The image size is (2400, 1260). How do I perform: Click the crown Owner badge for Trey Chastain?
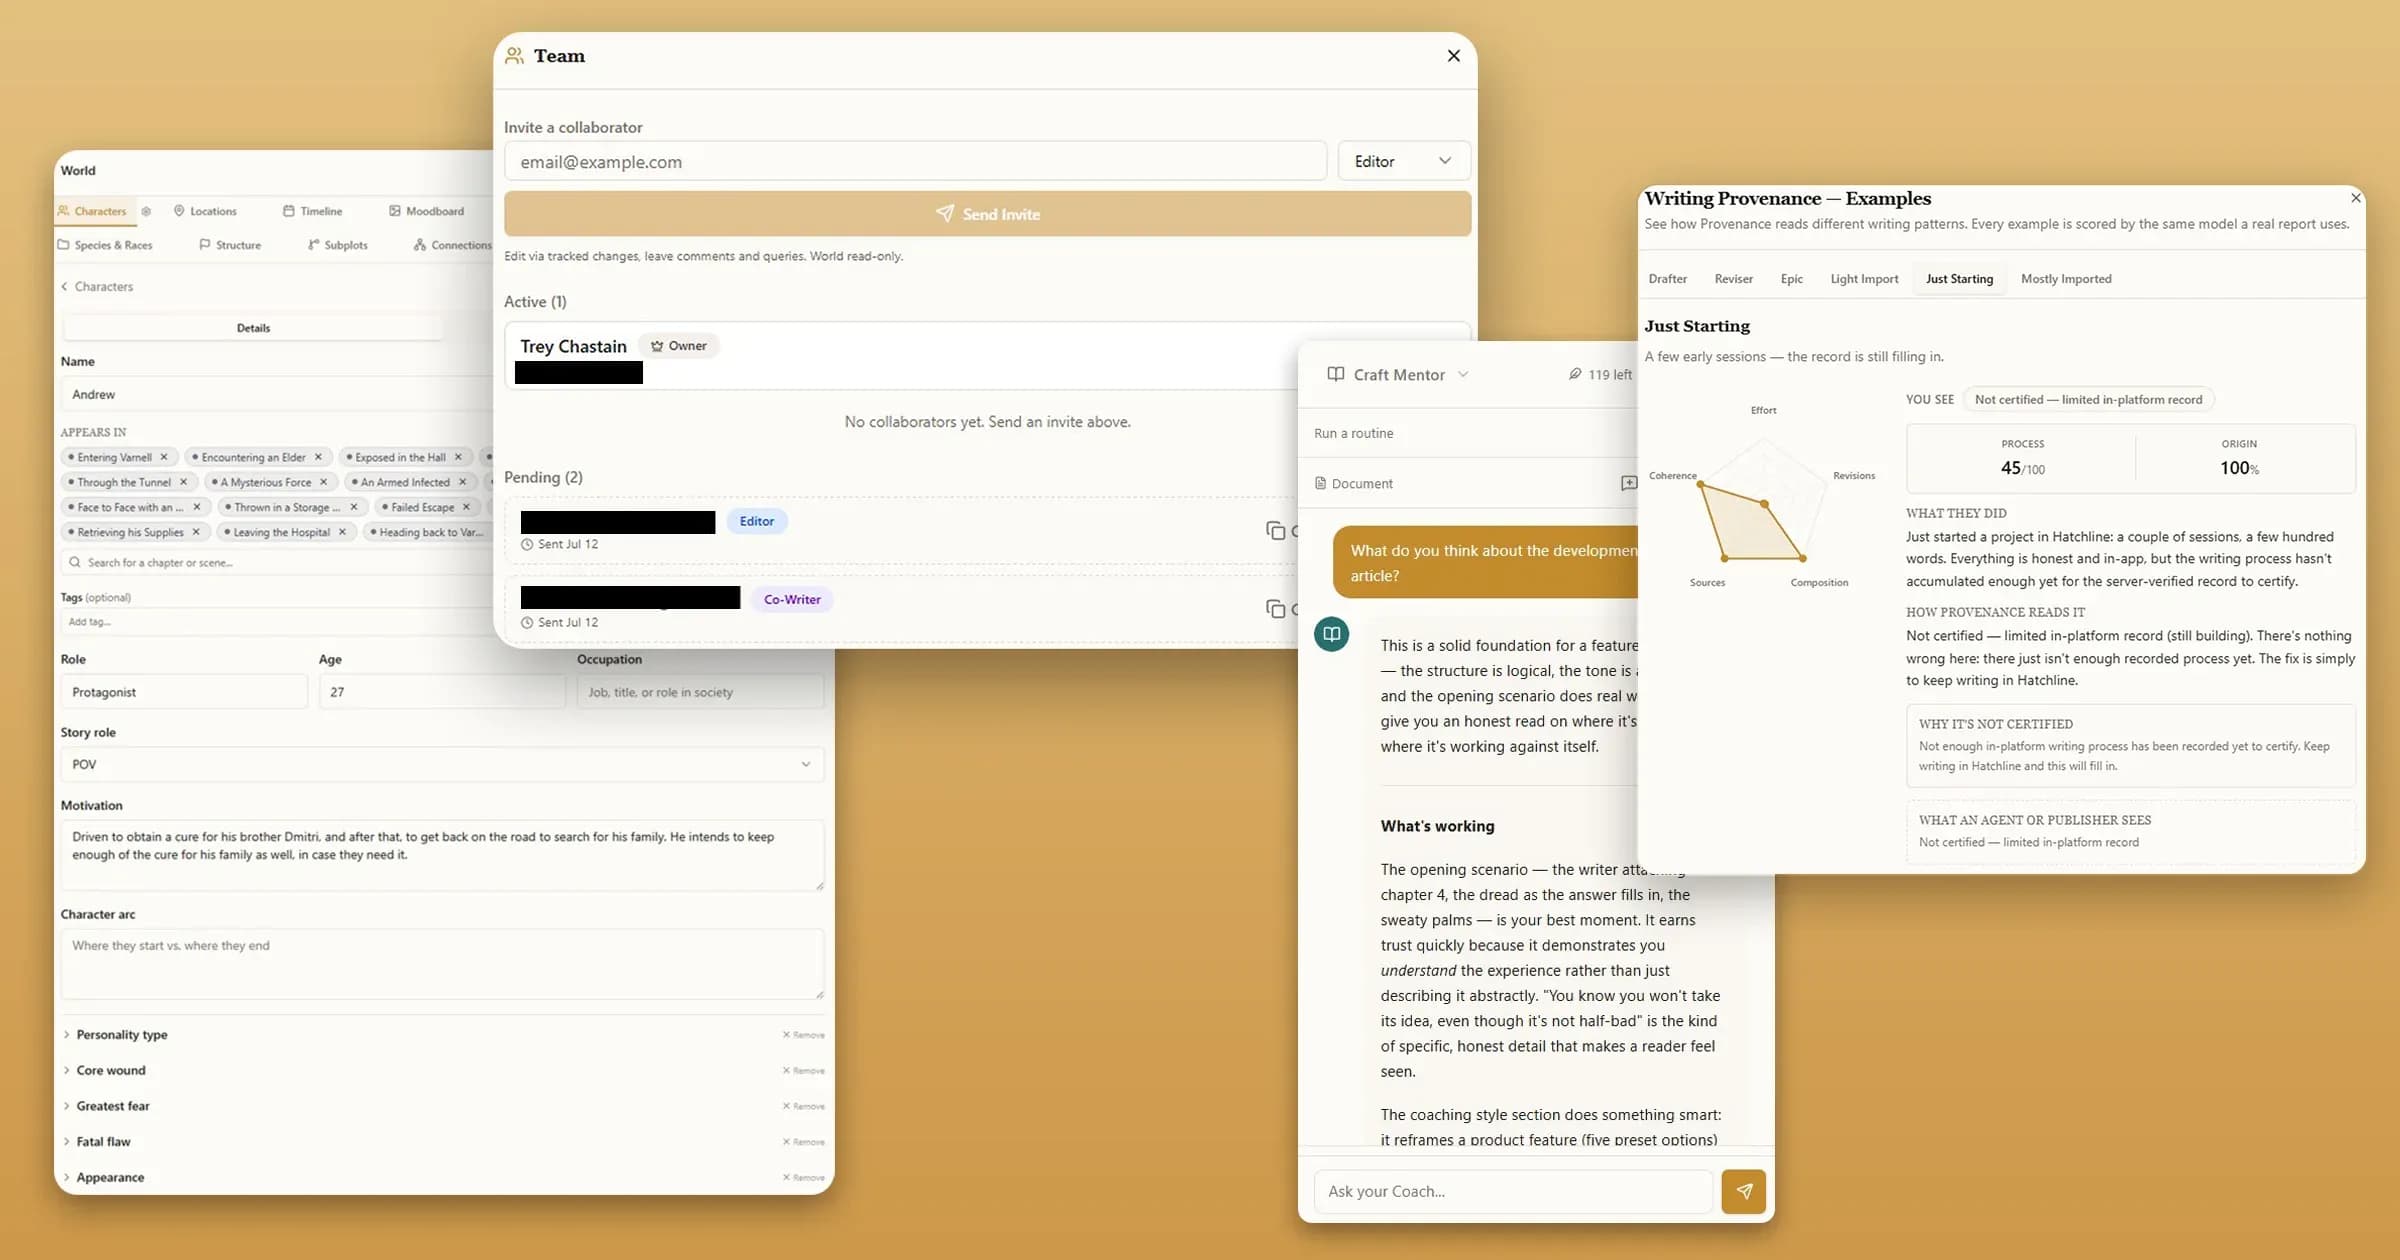tap(678, 346)
